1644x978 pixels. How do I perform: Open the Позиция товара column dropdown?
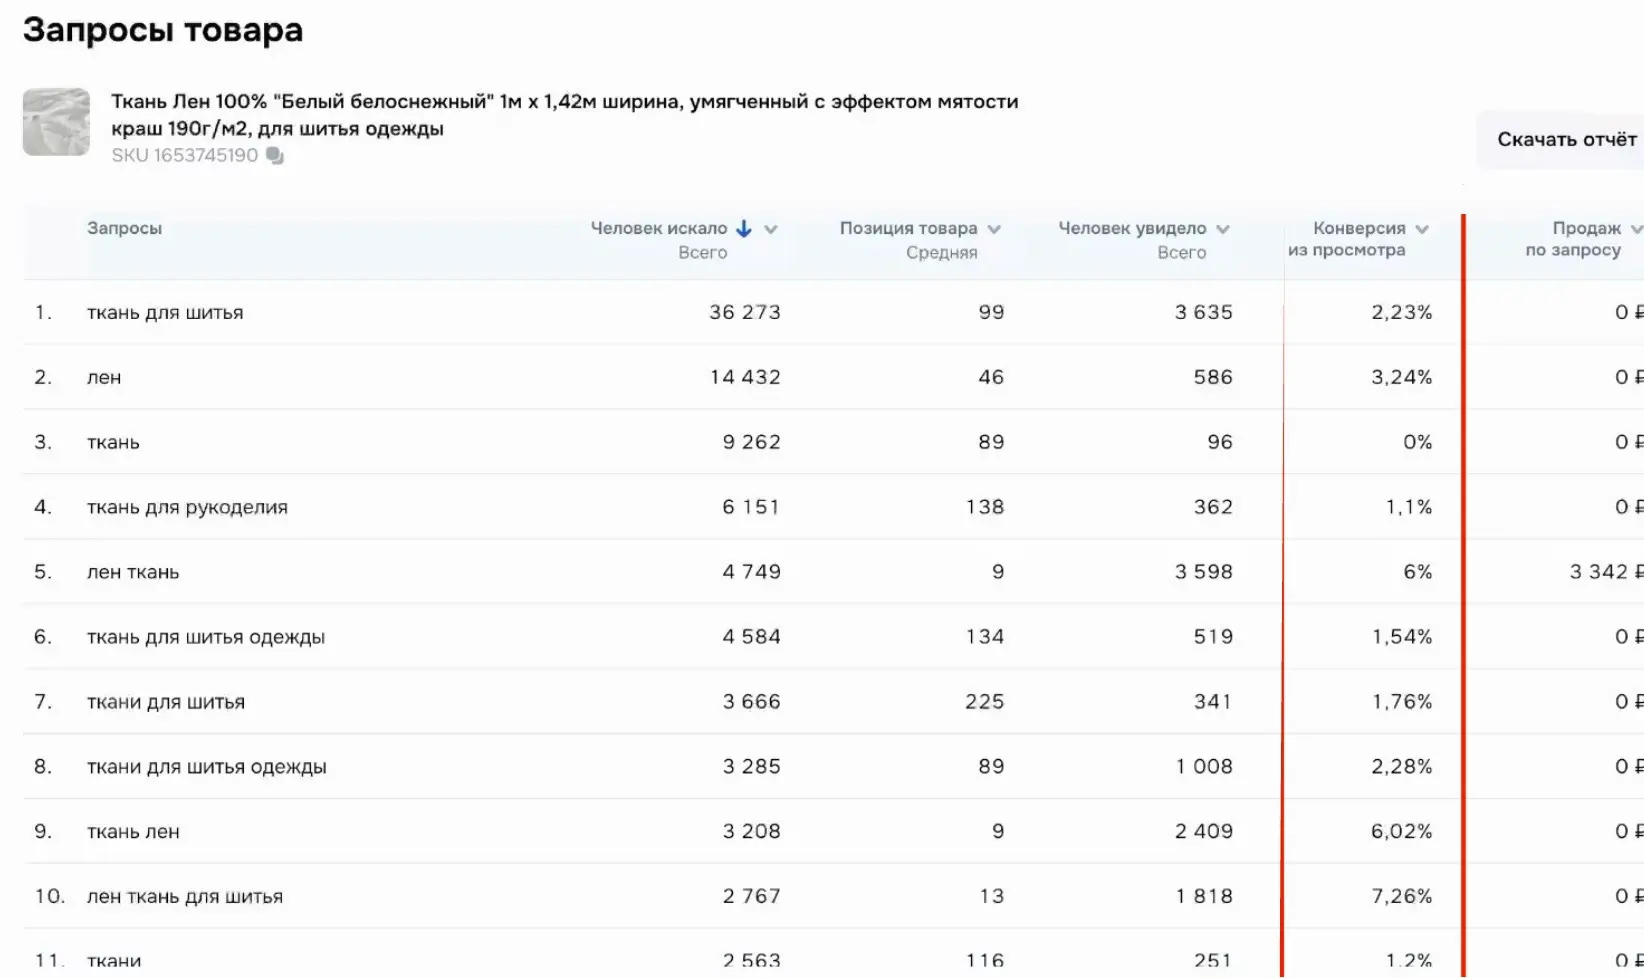point(994,229)
